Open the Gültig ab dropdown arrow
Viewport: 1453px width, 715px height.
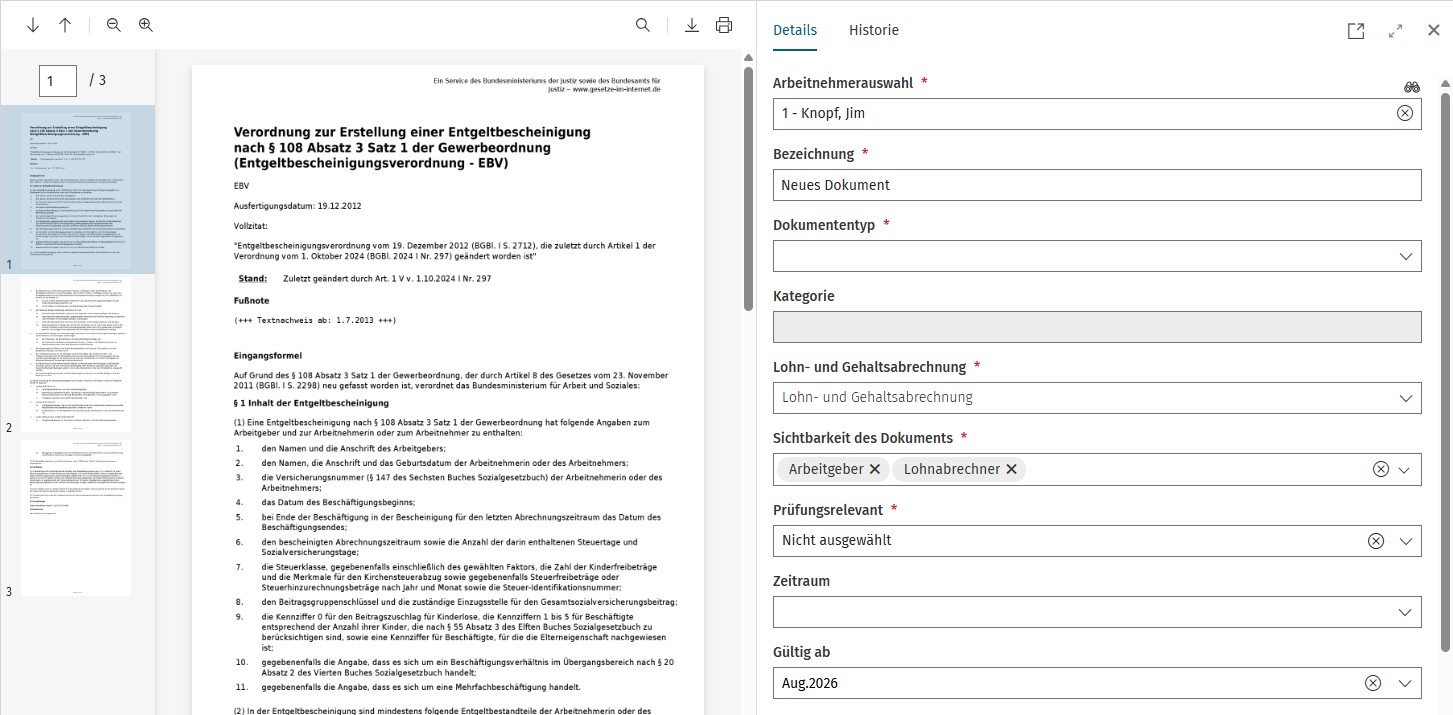[x=1405, y=683]
